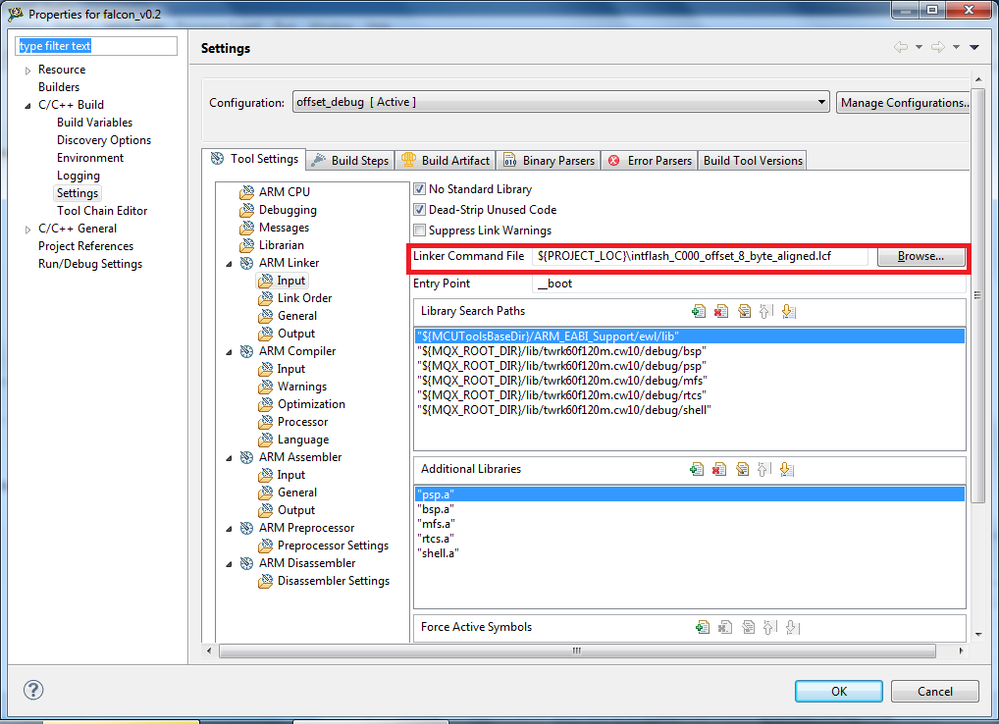This screenshot has width=999, height=724.
Task: Click the Cancel button
Action: click(x=935, y=691)
